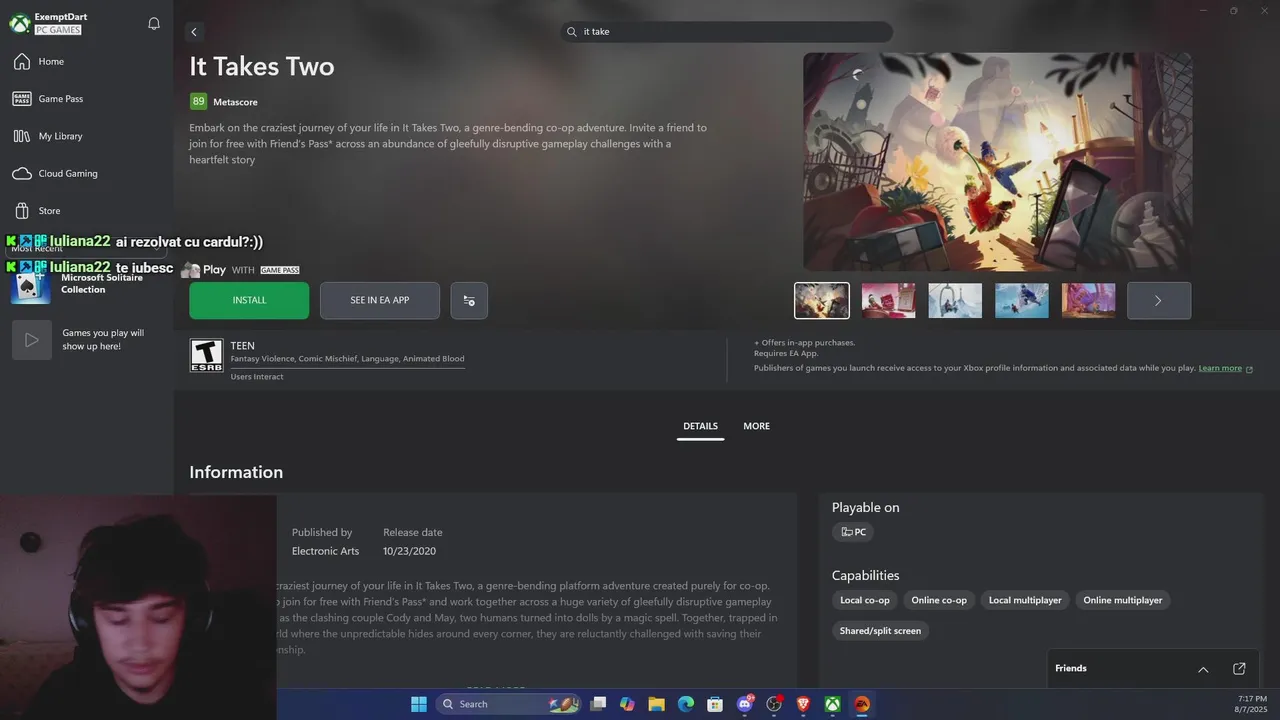This screenshot has height=720, width=1280.
Task: Click the ESRB Teen rating icon
Action: (x=206, y=355)
